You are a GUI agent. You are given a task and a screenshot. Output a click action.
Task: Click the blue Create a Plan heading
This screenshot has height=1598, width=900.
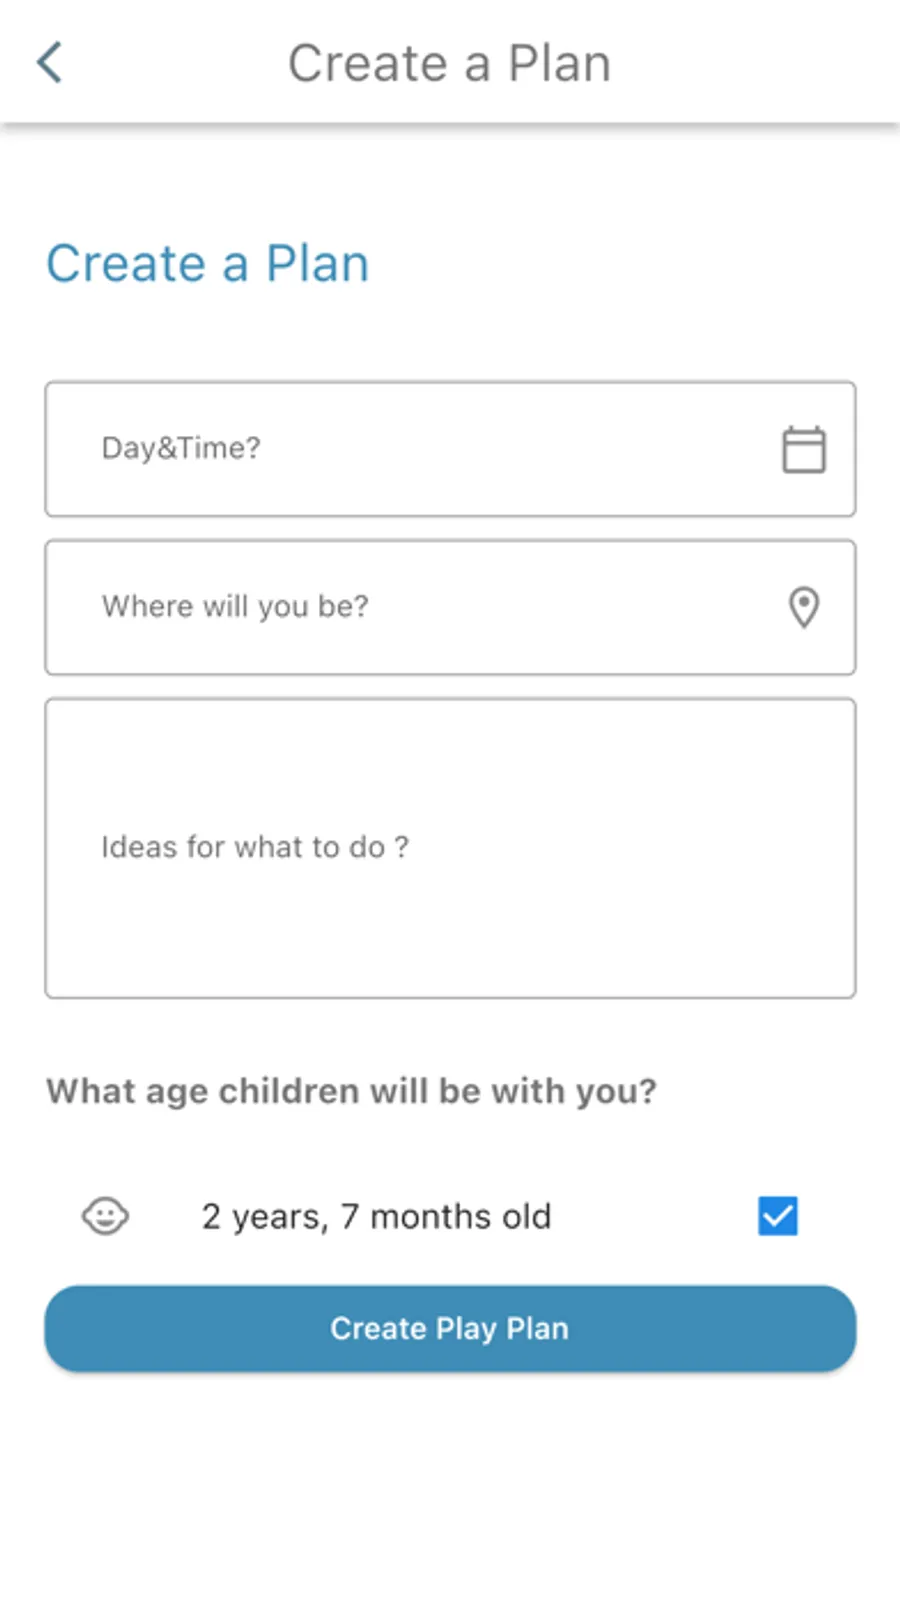pos(208,264)
